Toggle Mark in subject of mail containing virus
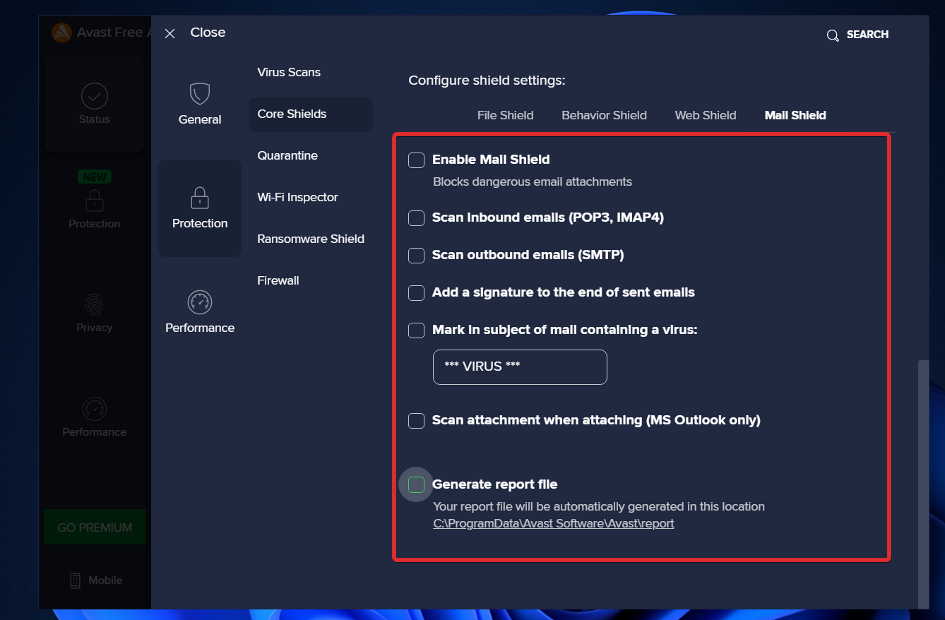Viewport: 945px width, 620px height. tap(416, 330)
